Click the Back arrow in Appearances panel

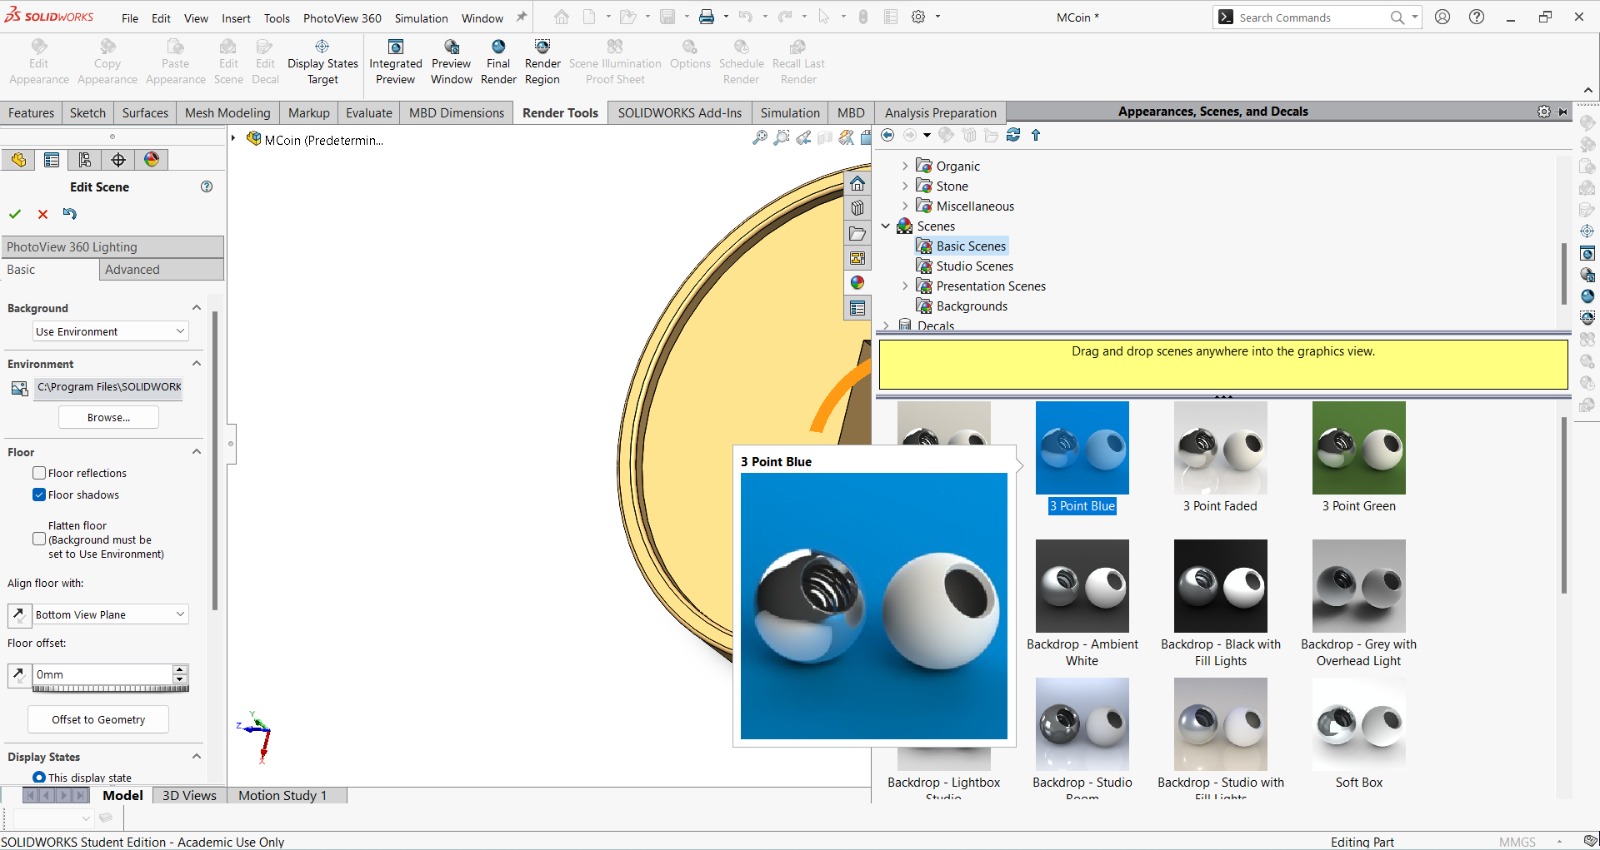pyautogui.click(x=887, y=135)
